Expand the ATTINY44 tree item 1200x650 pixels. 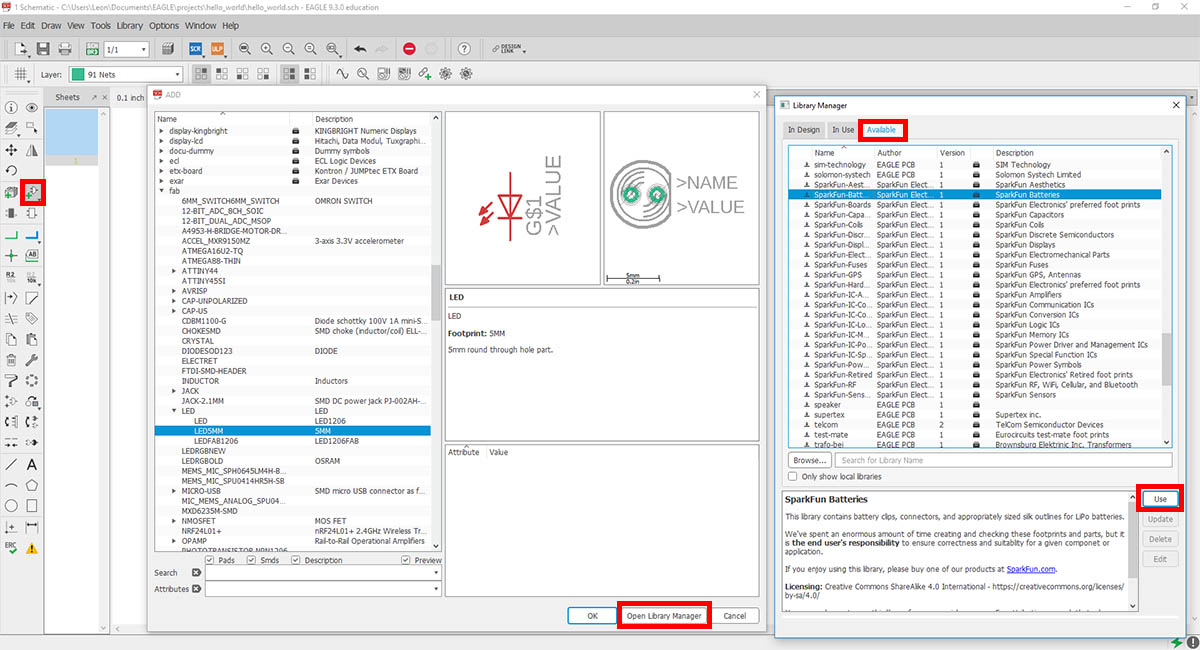(174, 271)
